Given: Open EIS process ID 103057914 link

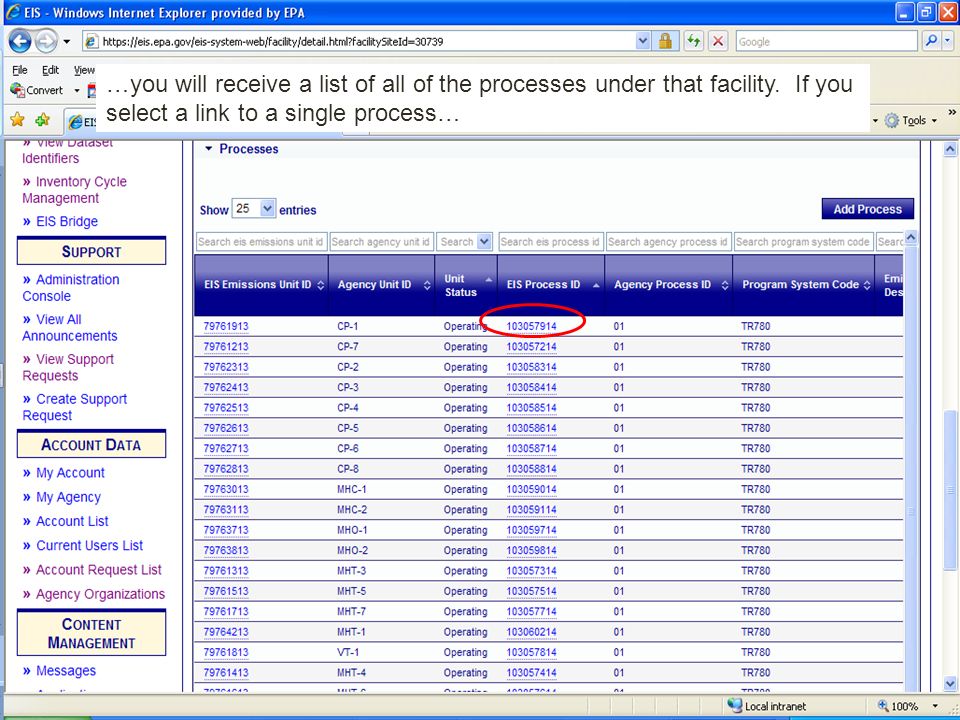Looking at the screenshot, I should [531, 326].
